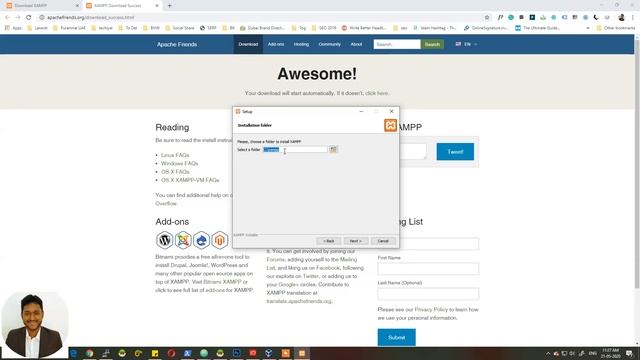Click the address bar URL
Image resolution: width=640 pixels, height=360 pixels.
pos(91,18)
